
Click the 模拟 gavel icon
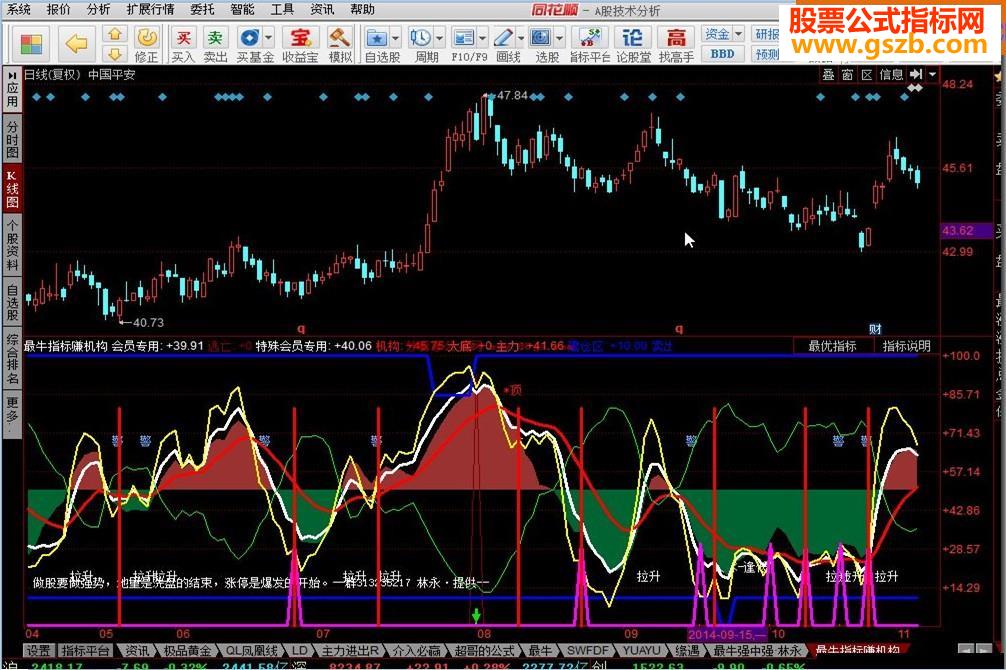click(340, 45)
